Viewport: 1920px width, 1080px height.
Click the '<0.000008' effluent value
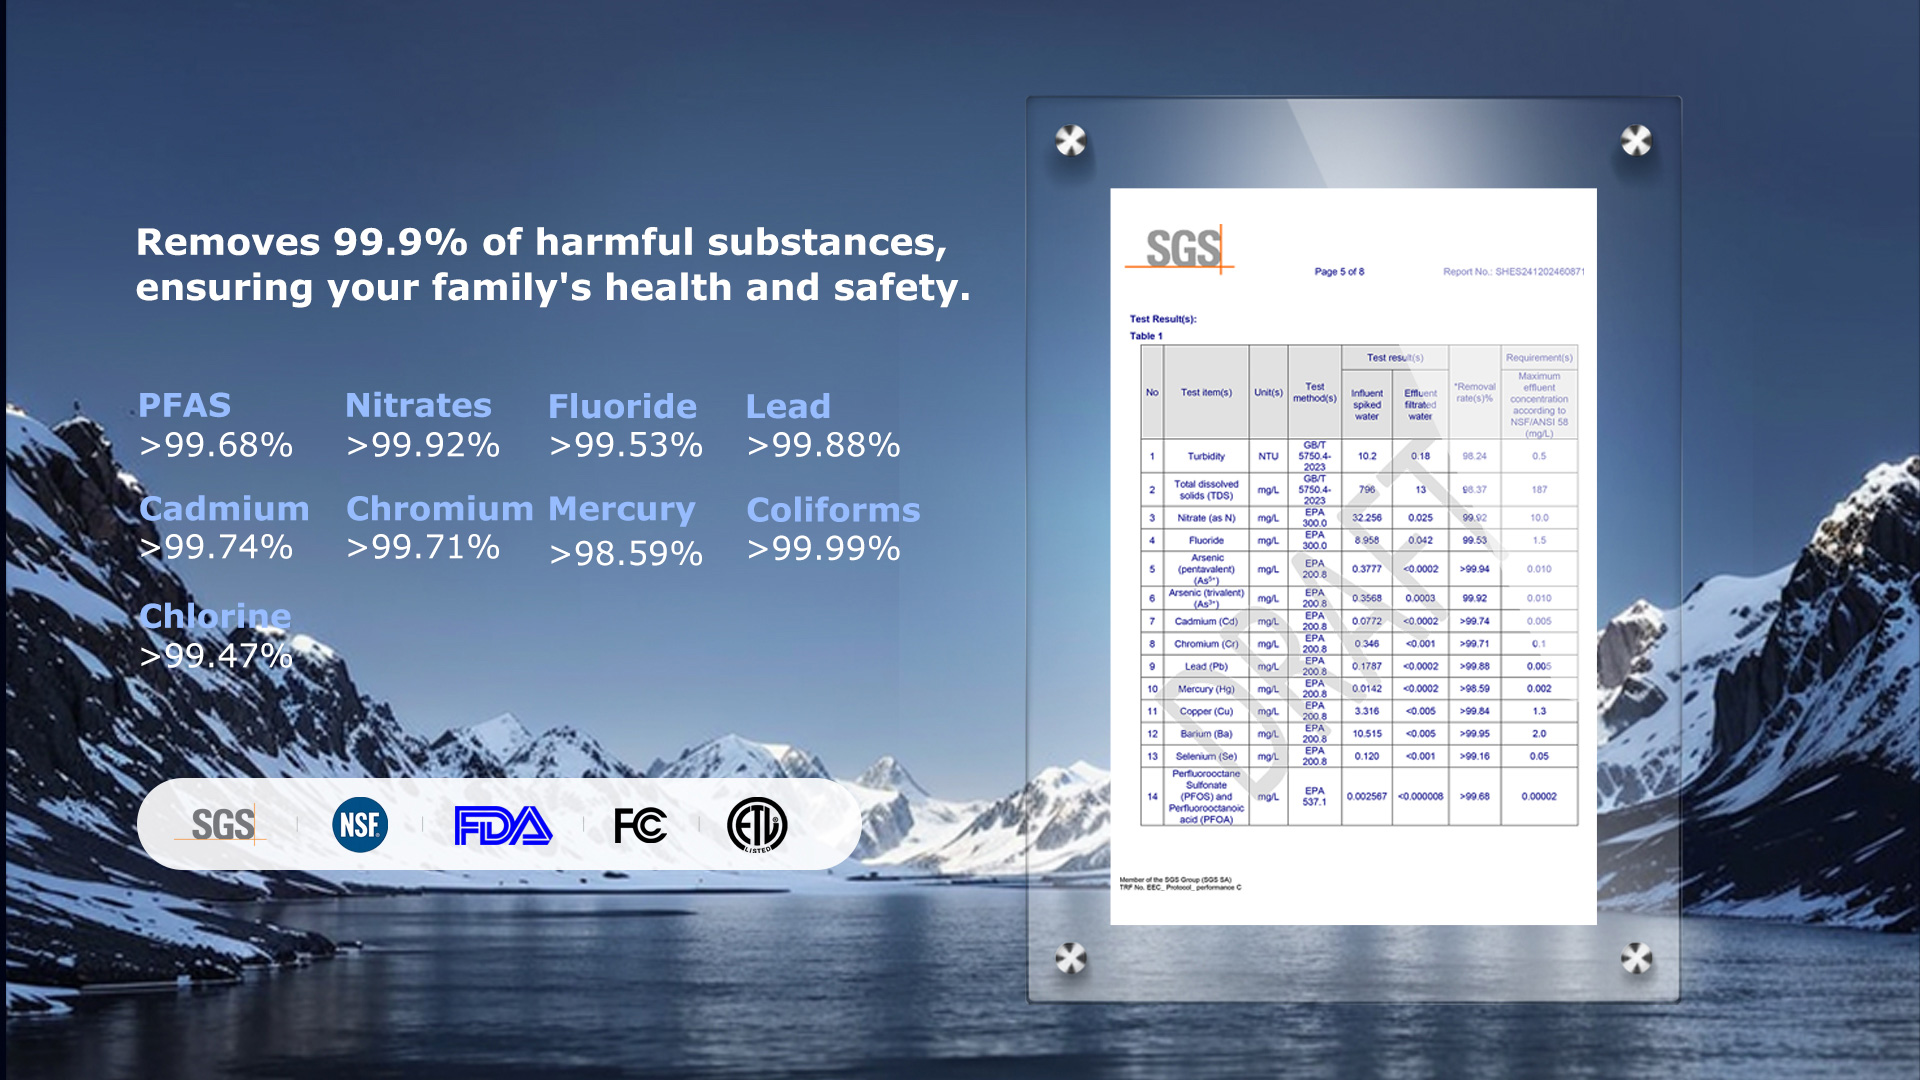click(1420, 797)
